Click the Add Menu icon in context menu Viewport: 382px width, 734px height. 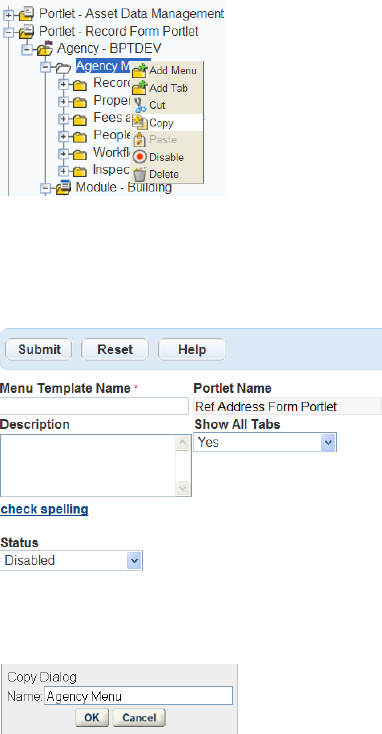[x=140, y=71]
